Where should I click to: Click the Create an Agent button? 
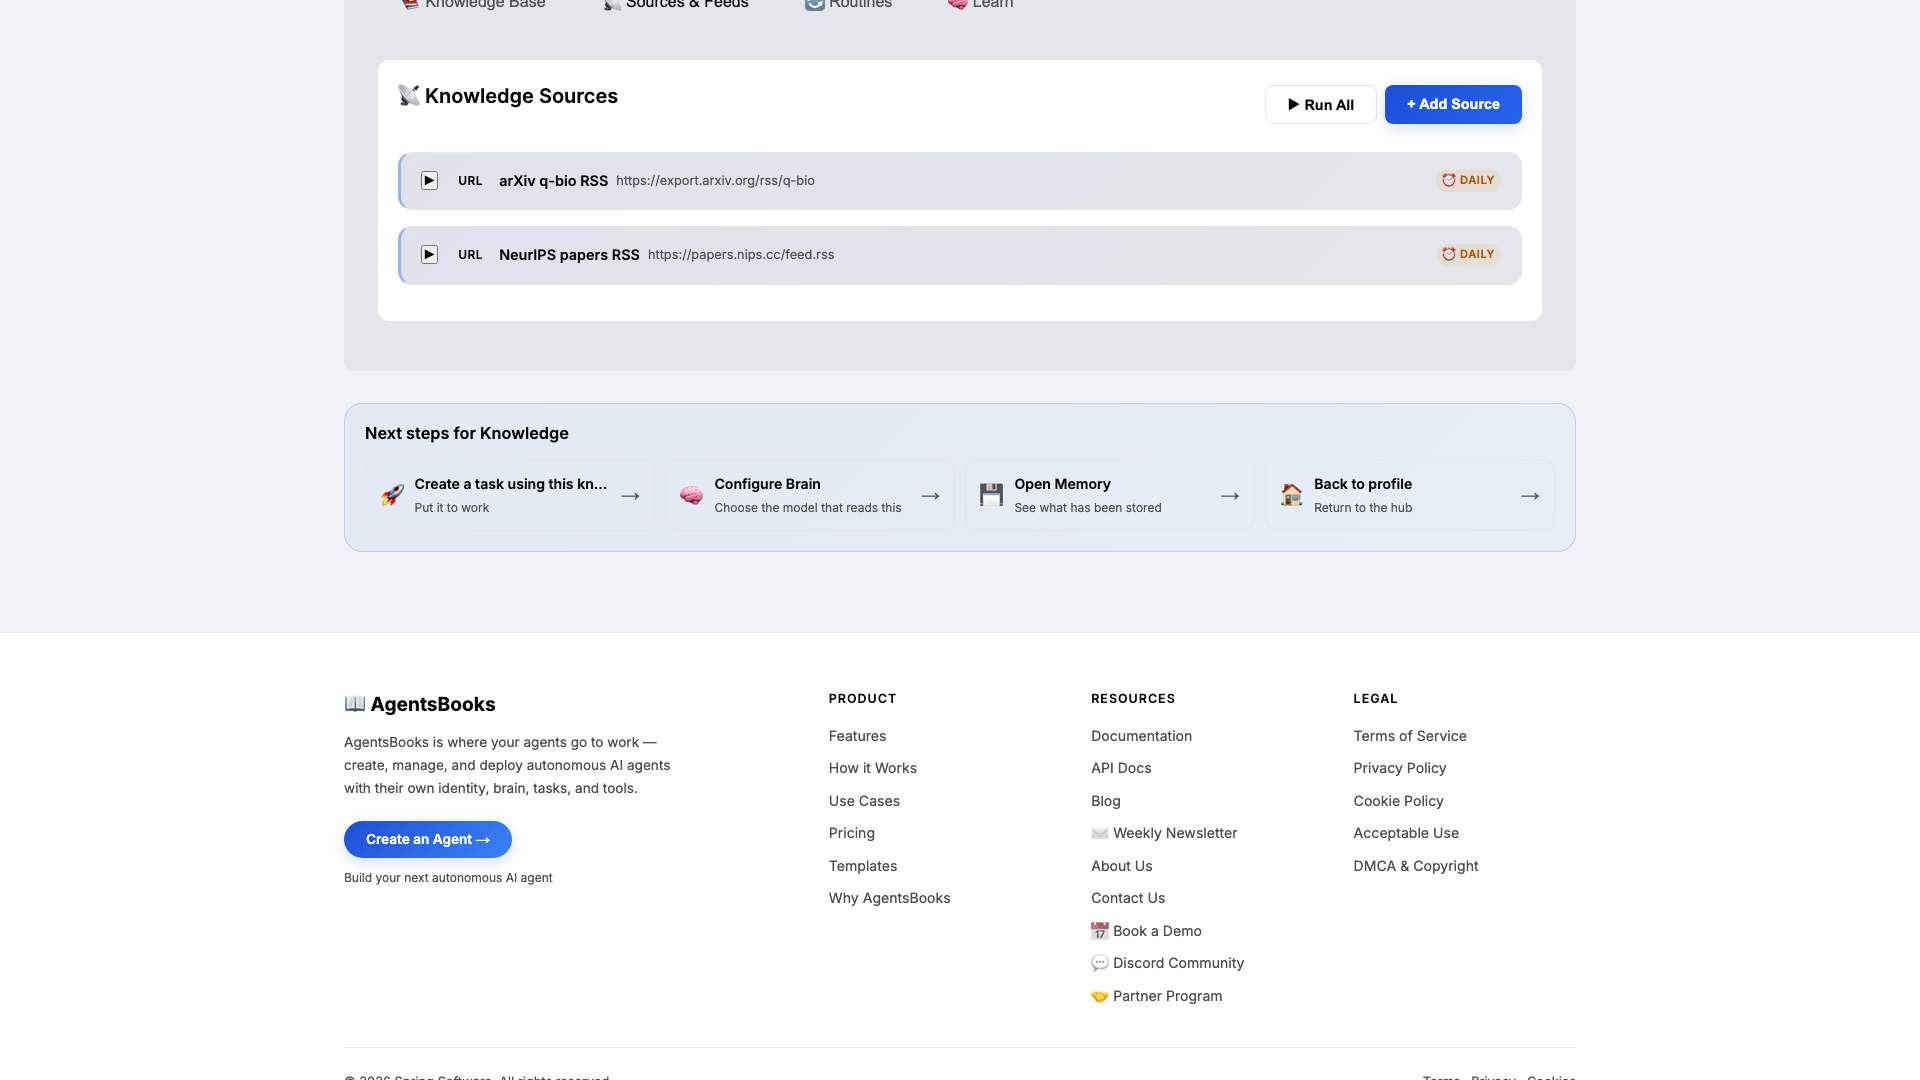tap(428, 840)
